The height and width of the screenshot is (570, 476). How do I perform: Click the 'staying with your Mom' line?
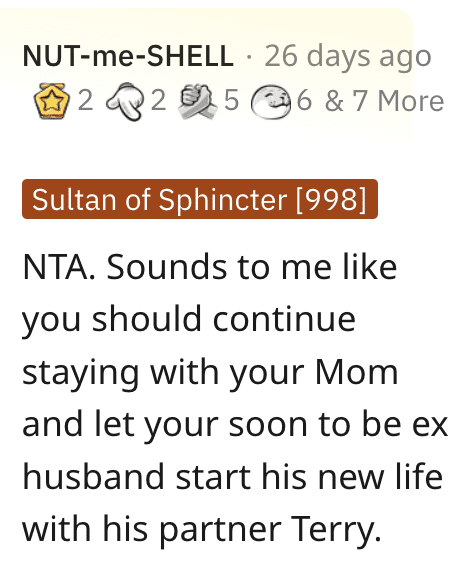point(210,373)
